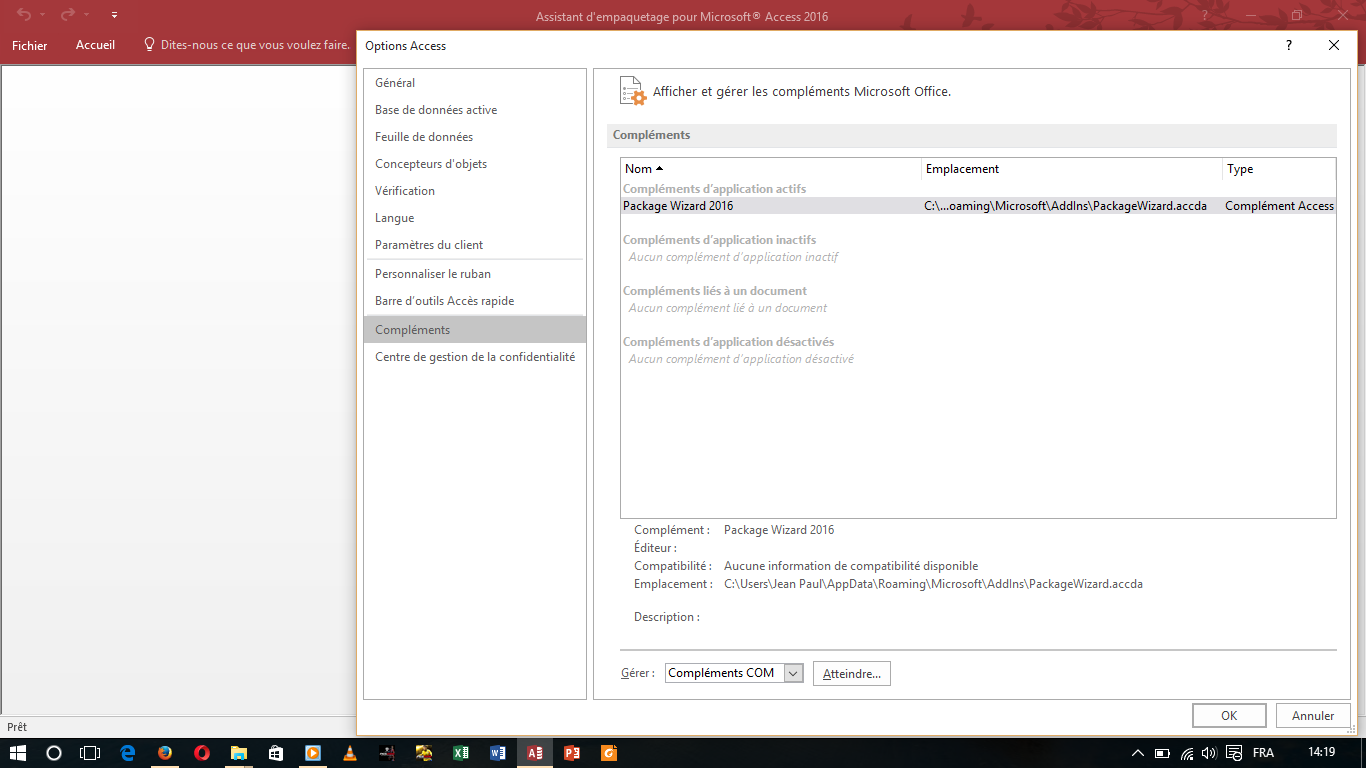Viewport: 1366px width, 768px height.
Task: Open Task View on taskbar
Action: tap(90, 753)
